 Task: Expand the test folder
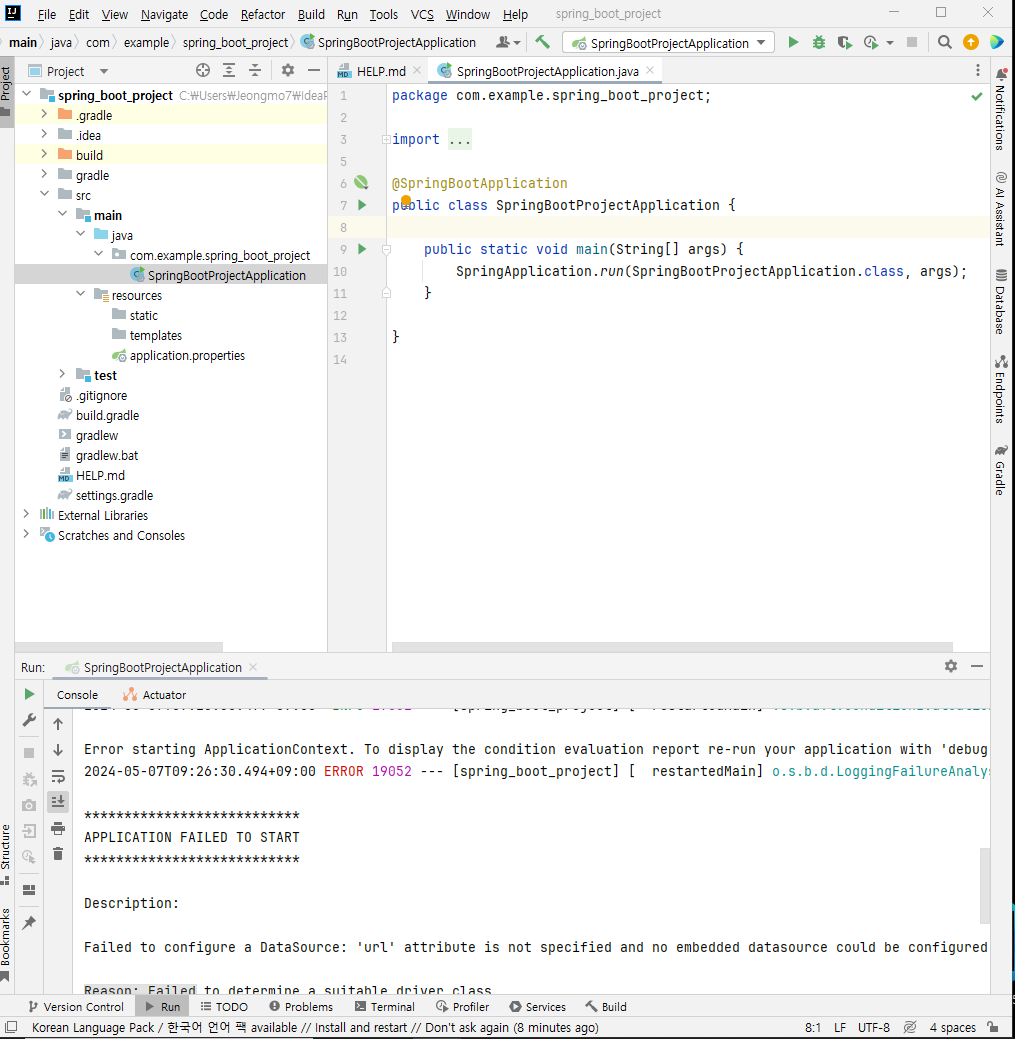click(x=62, y=374)
